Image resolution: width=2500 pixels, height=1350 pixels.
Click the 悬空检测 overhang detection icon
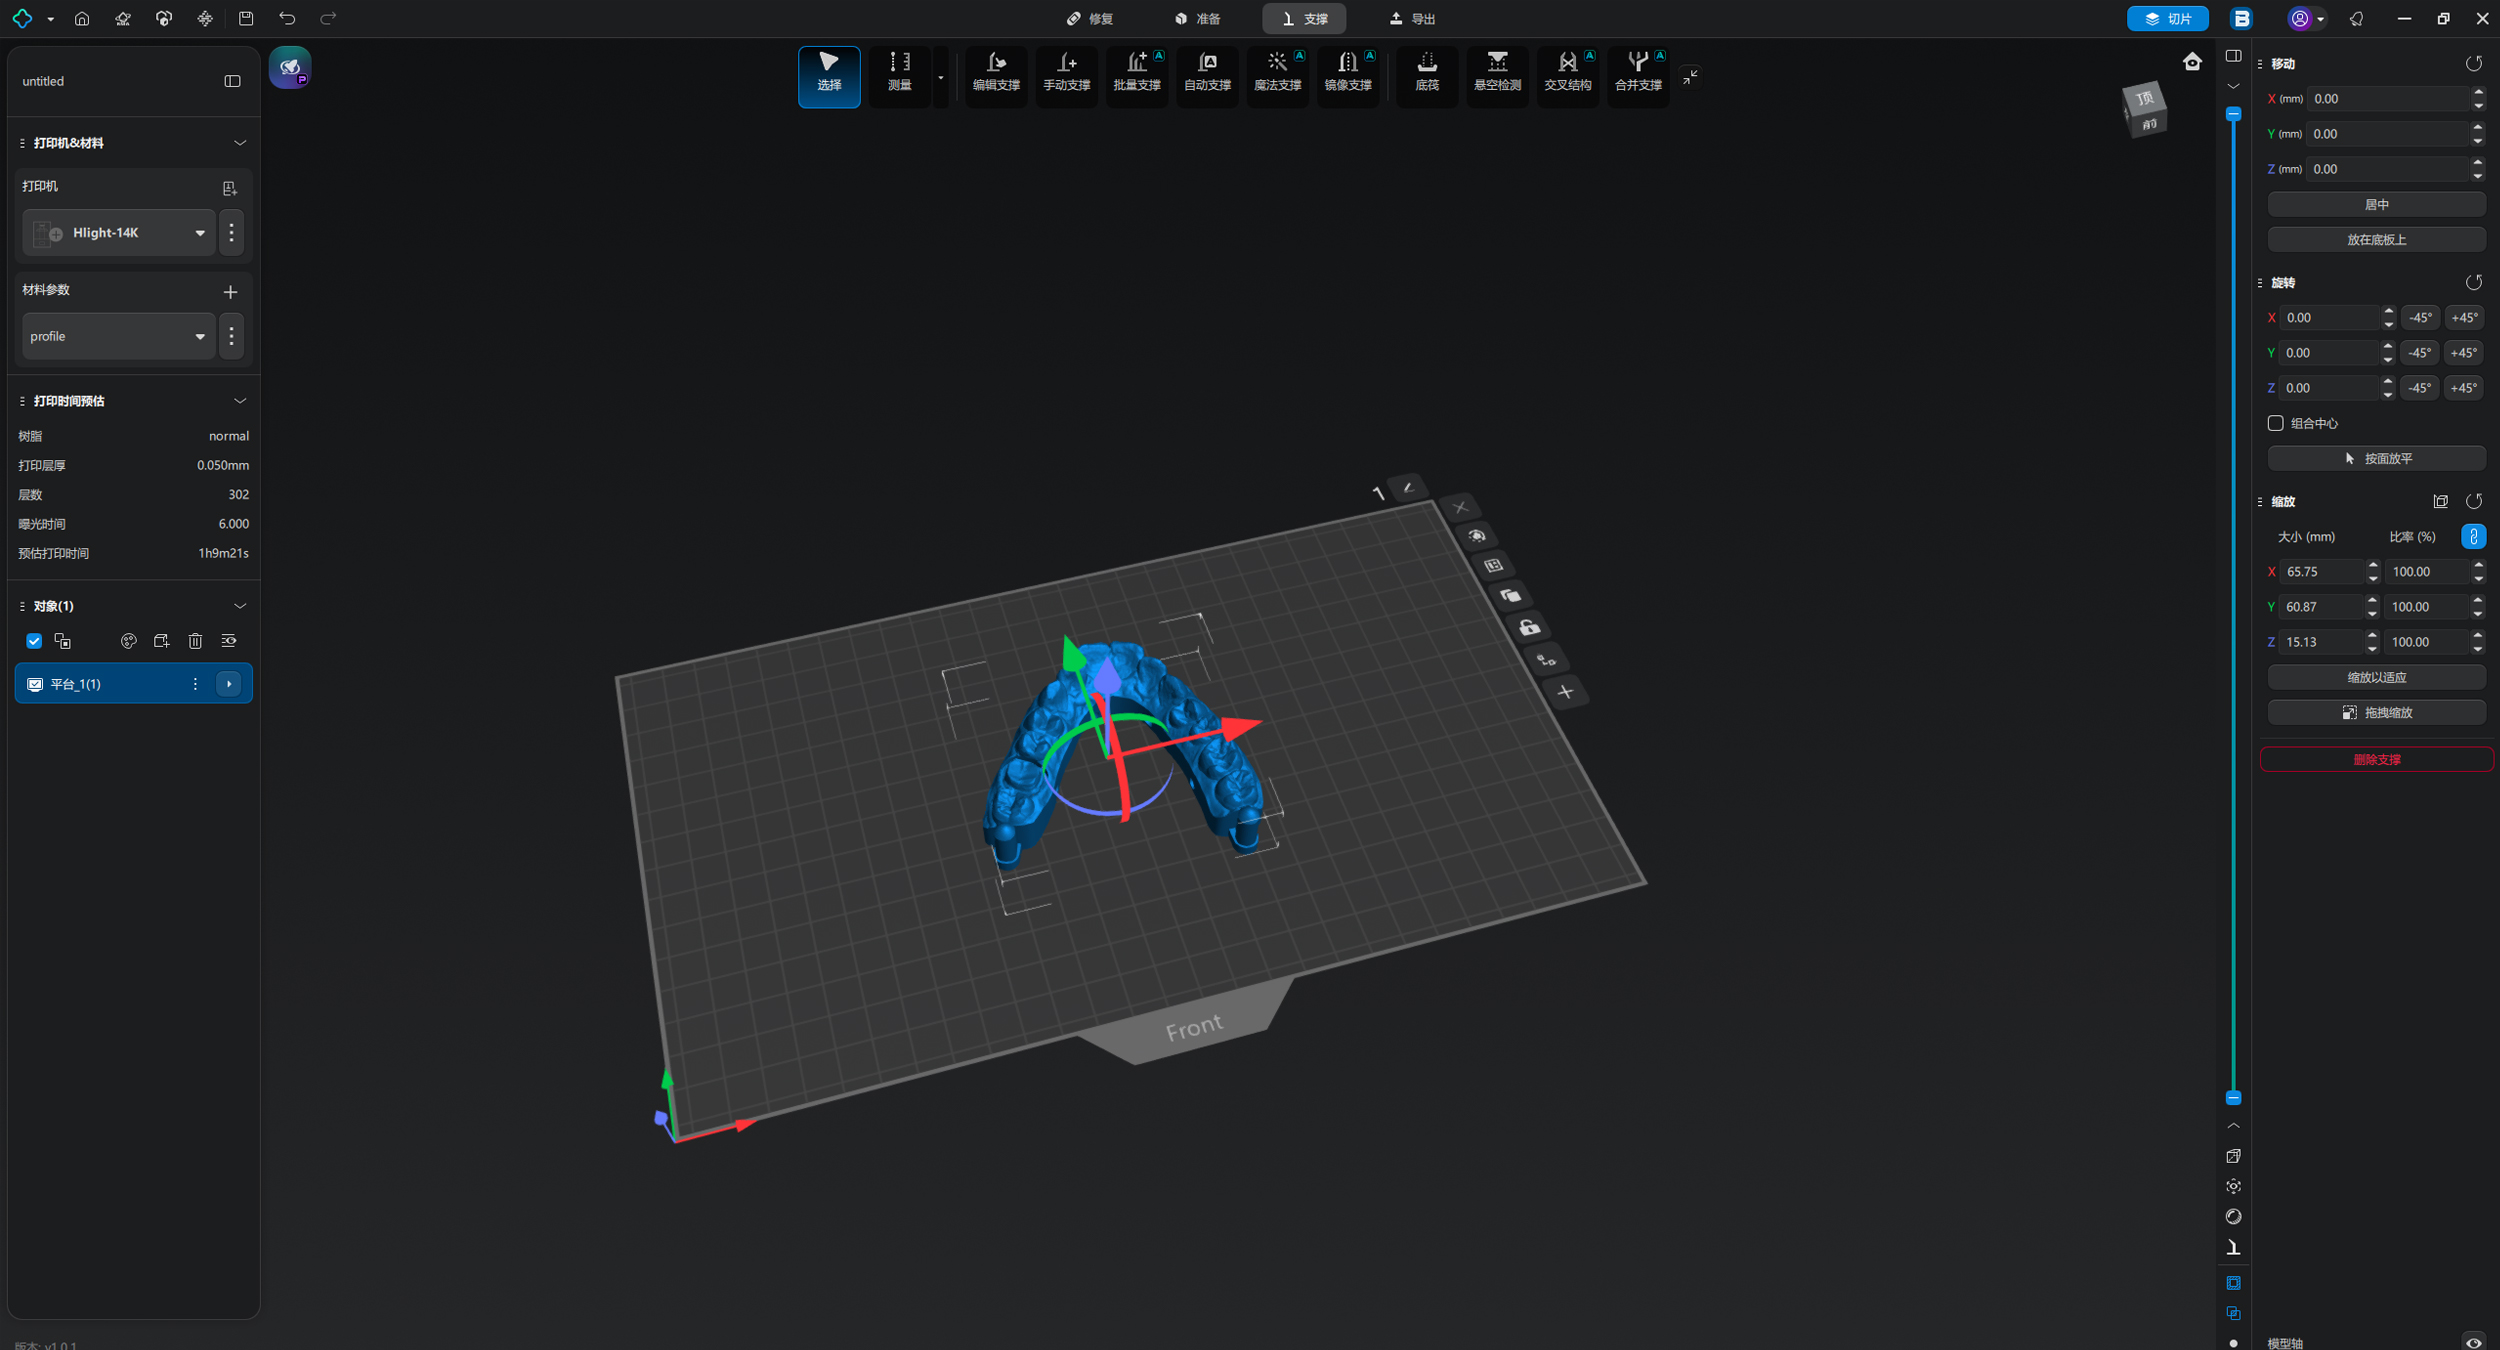(x=1497, y=74)
